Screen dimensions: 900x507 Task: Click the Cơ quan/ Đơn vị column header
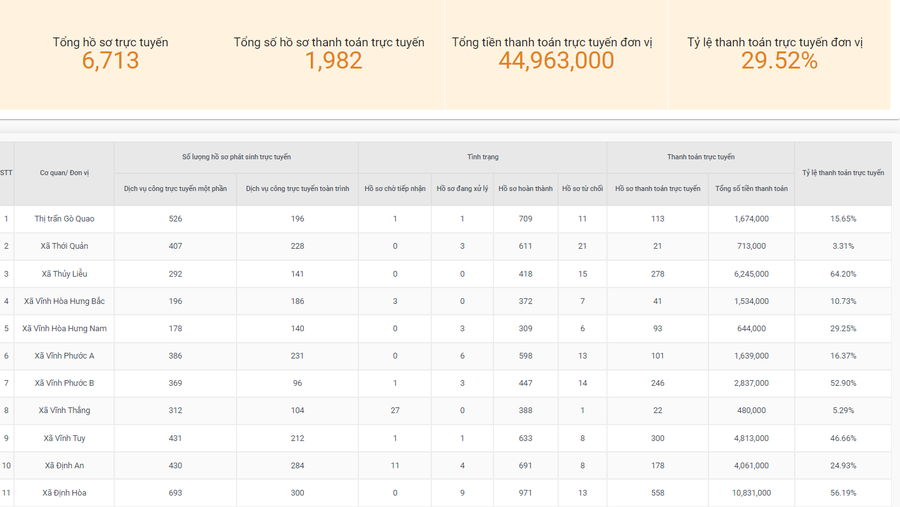point(64,173)
